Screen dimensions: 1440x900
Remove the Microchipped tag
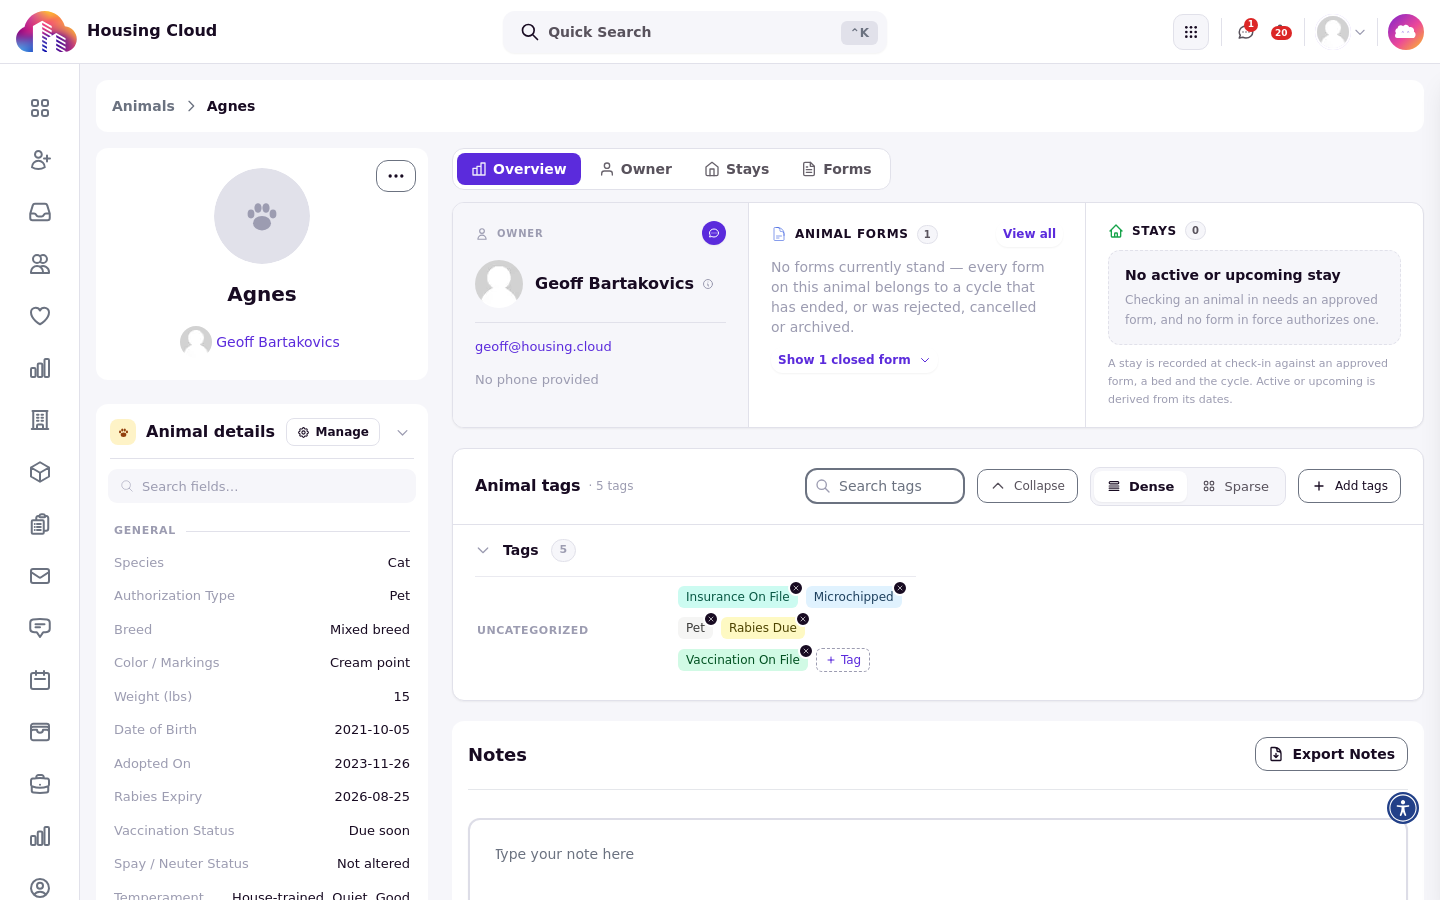click(x=900, y=588)
